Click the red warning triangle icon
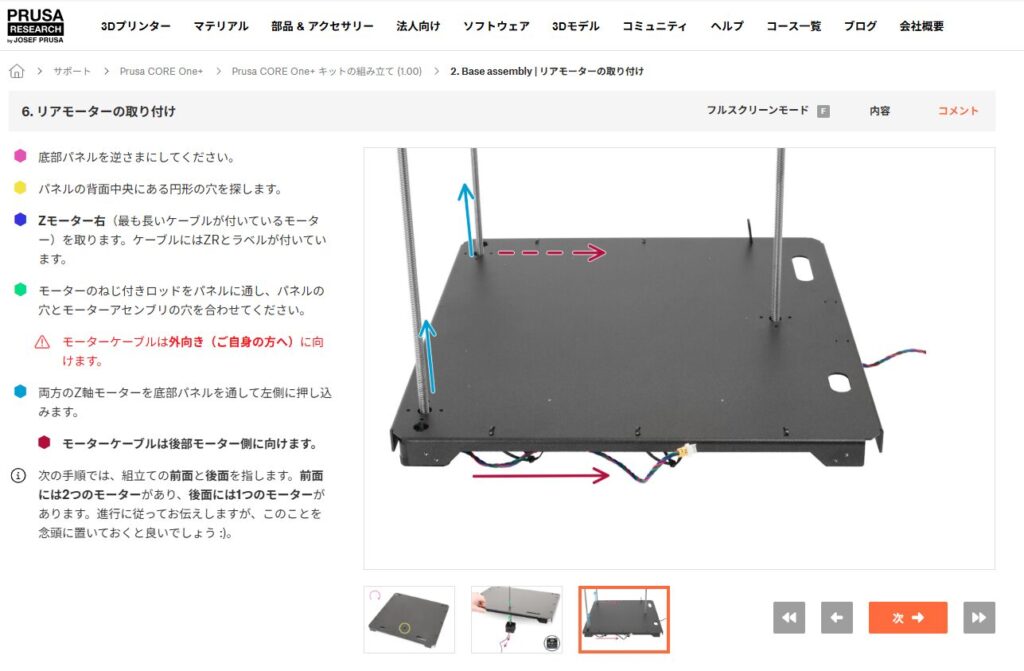 [x=42, y=342]
